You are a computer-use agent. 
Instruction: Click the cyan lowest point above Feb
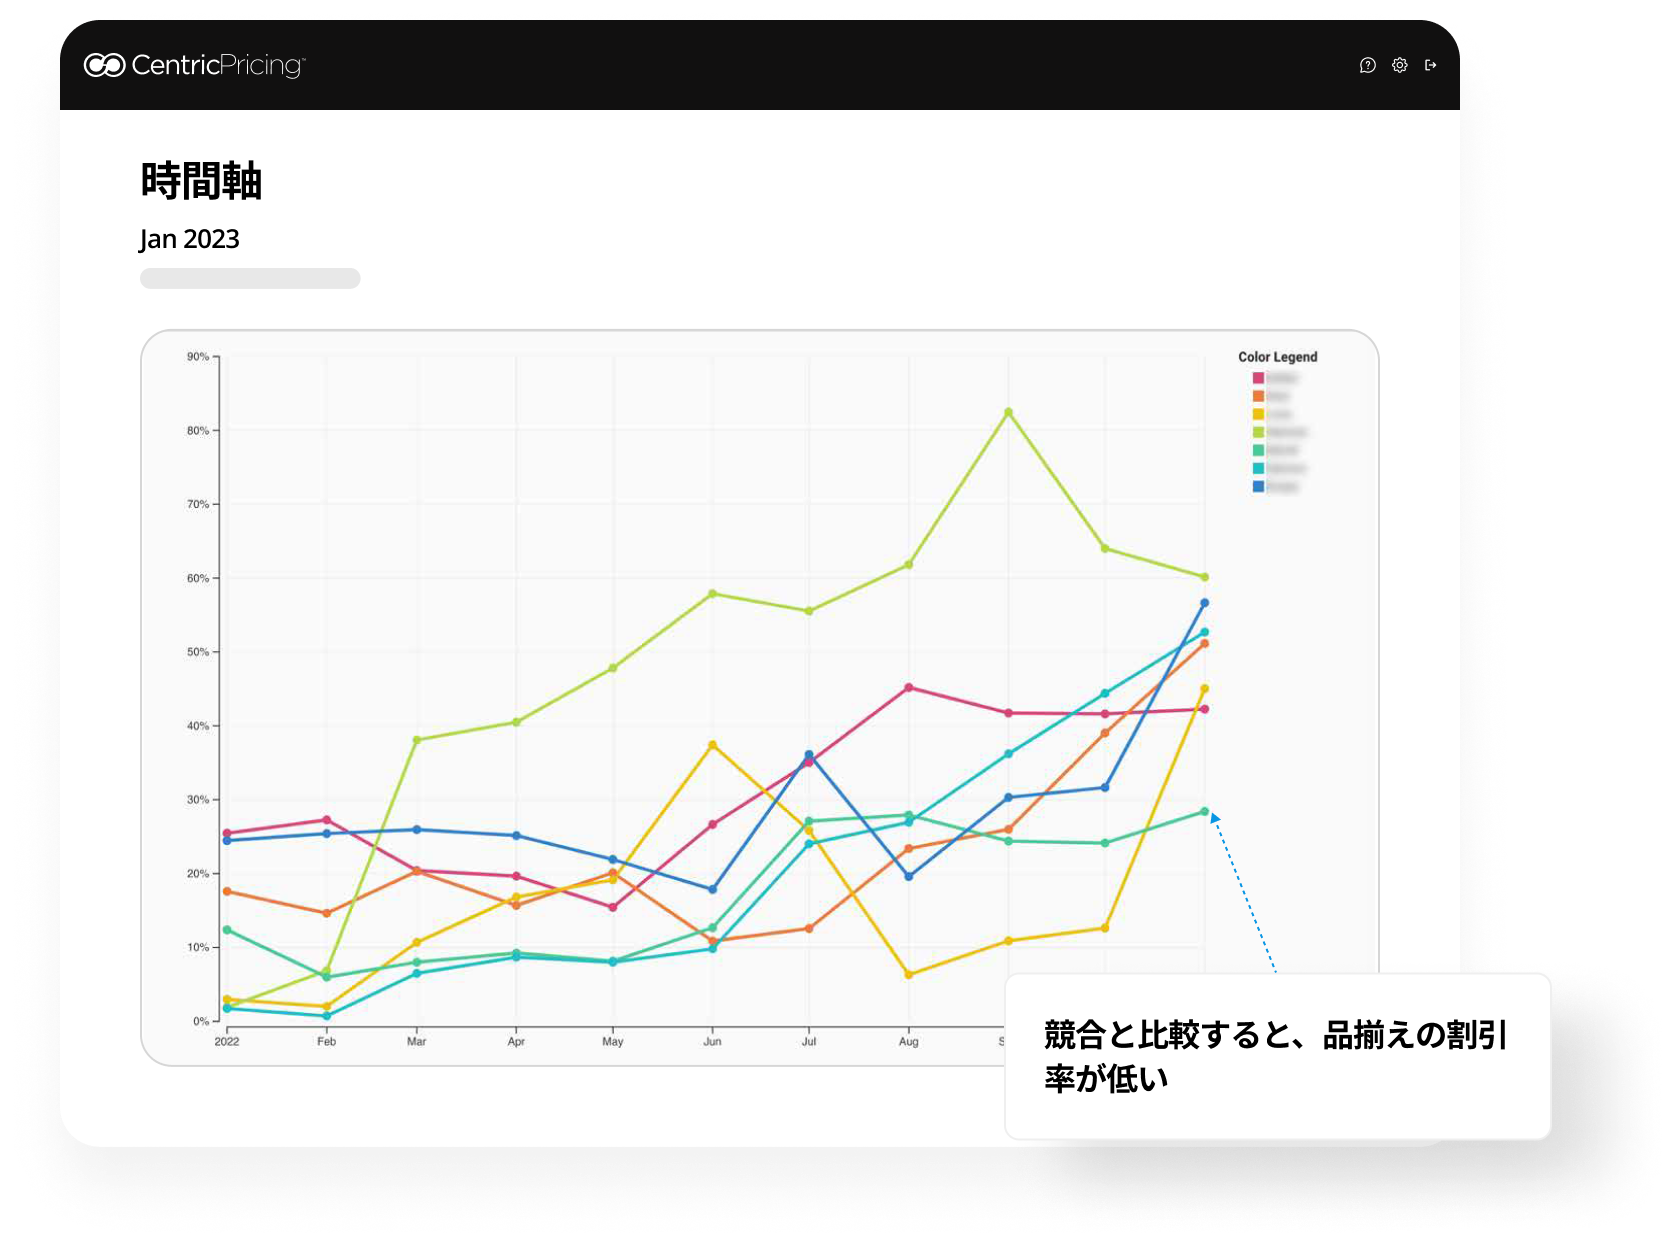point(326,1016)
